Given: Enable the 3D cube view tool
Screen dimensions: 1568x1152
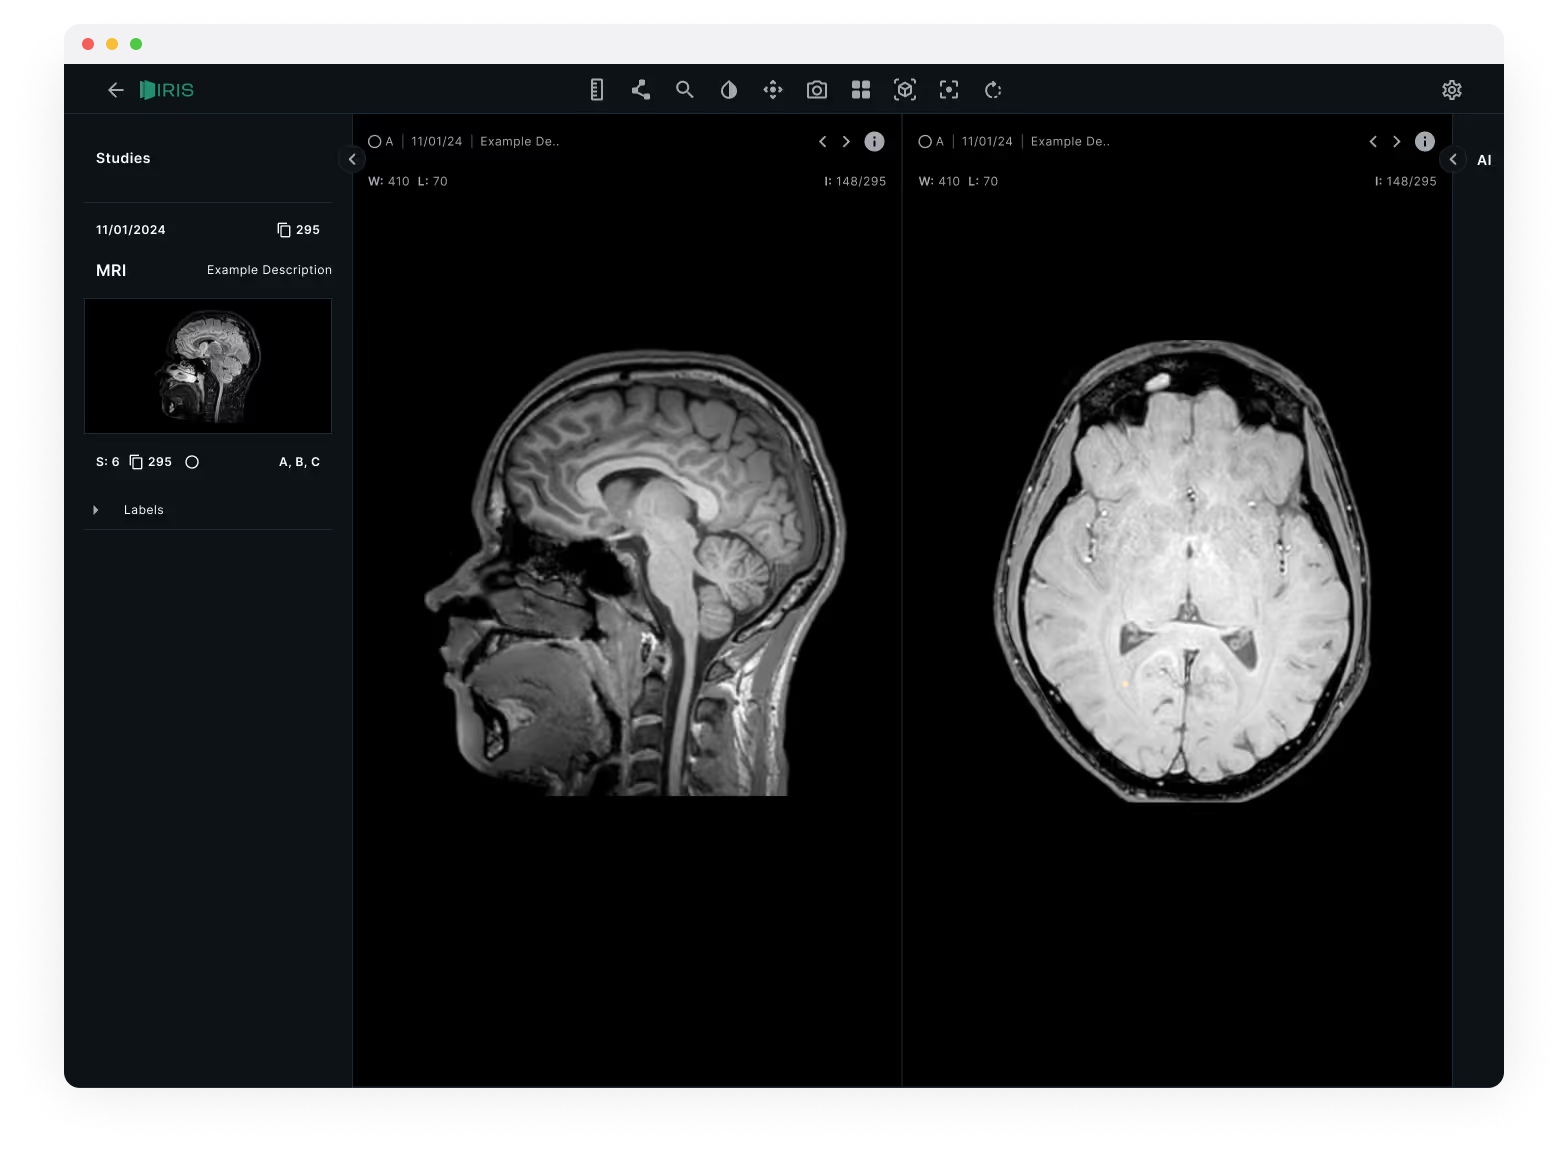Looking at the screenshot, I should (x=905, y=90).
